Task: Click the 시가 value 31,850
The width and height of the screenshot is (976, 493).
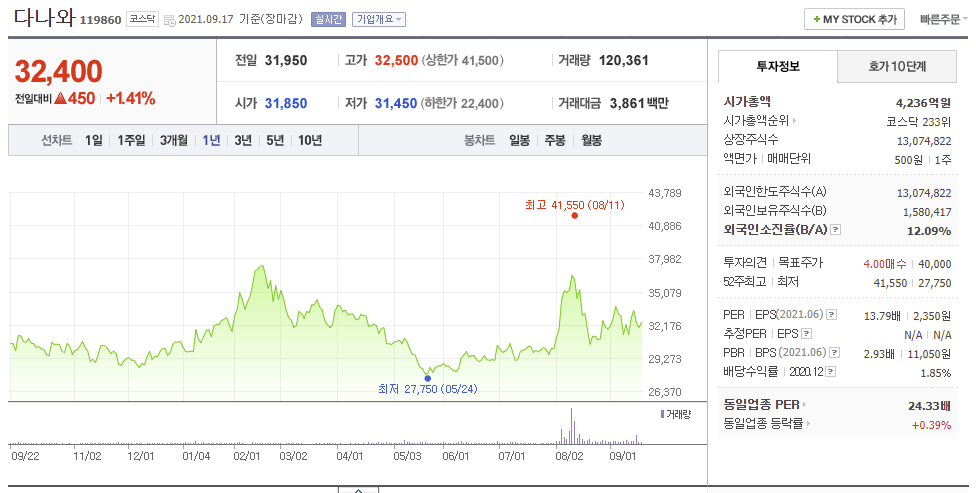Action: (286, 103)
